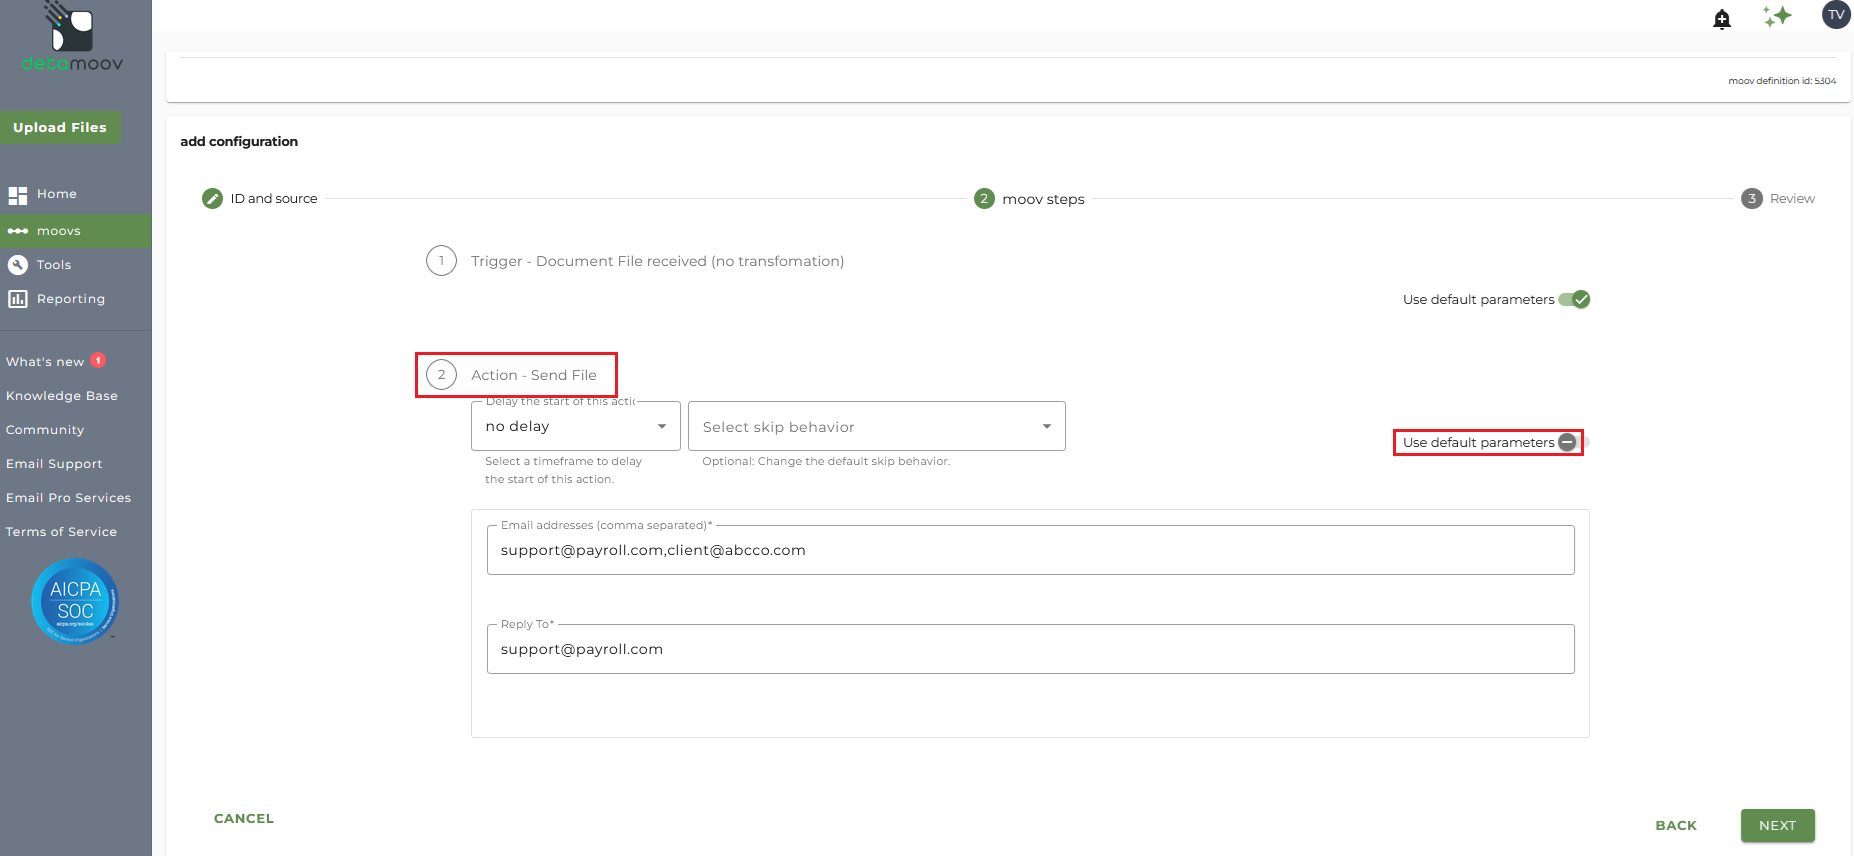Click the CANCEL button
This screenshot has width=1854, height=856.
pyautogui.click(x=244, y=818)
